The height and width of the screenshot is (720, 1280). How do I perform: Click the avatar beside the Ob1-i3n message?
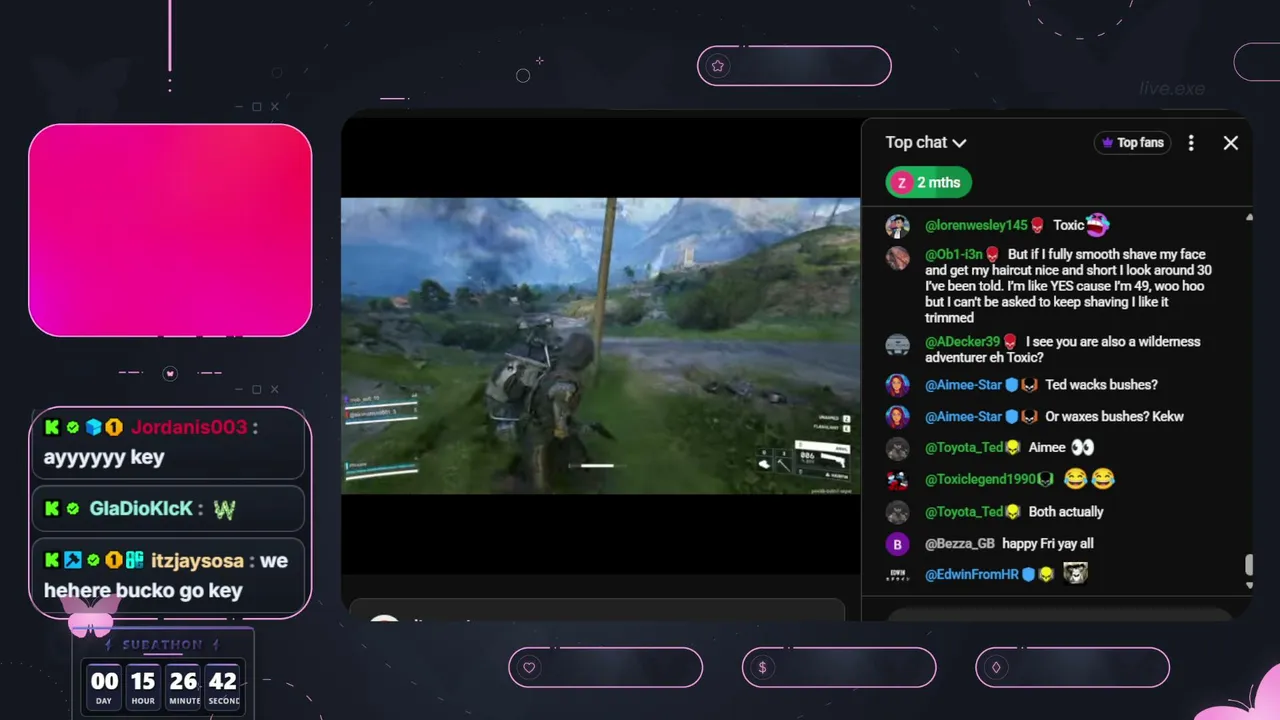(897, 257)
